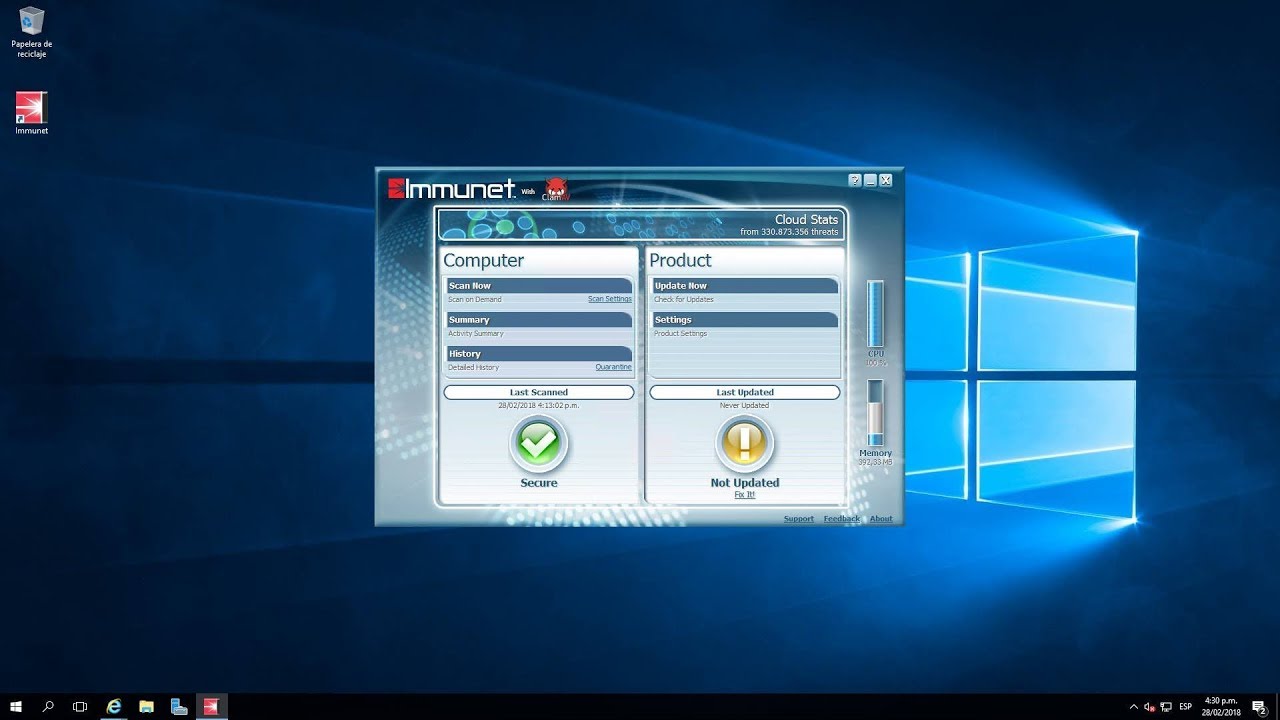Select the Immunet taskbar button
The height and width of the screenshot is (720, 1280).
pyautogui.click(x=211, y=707)
